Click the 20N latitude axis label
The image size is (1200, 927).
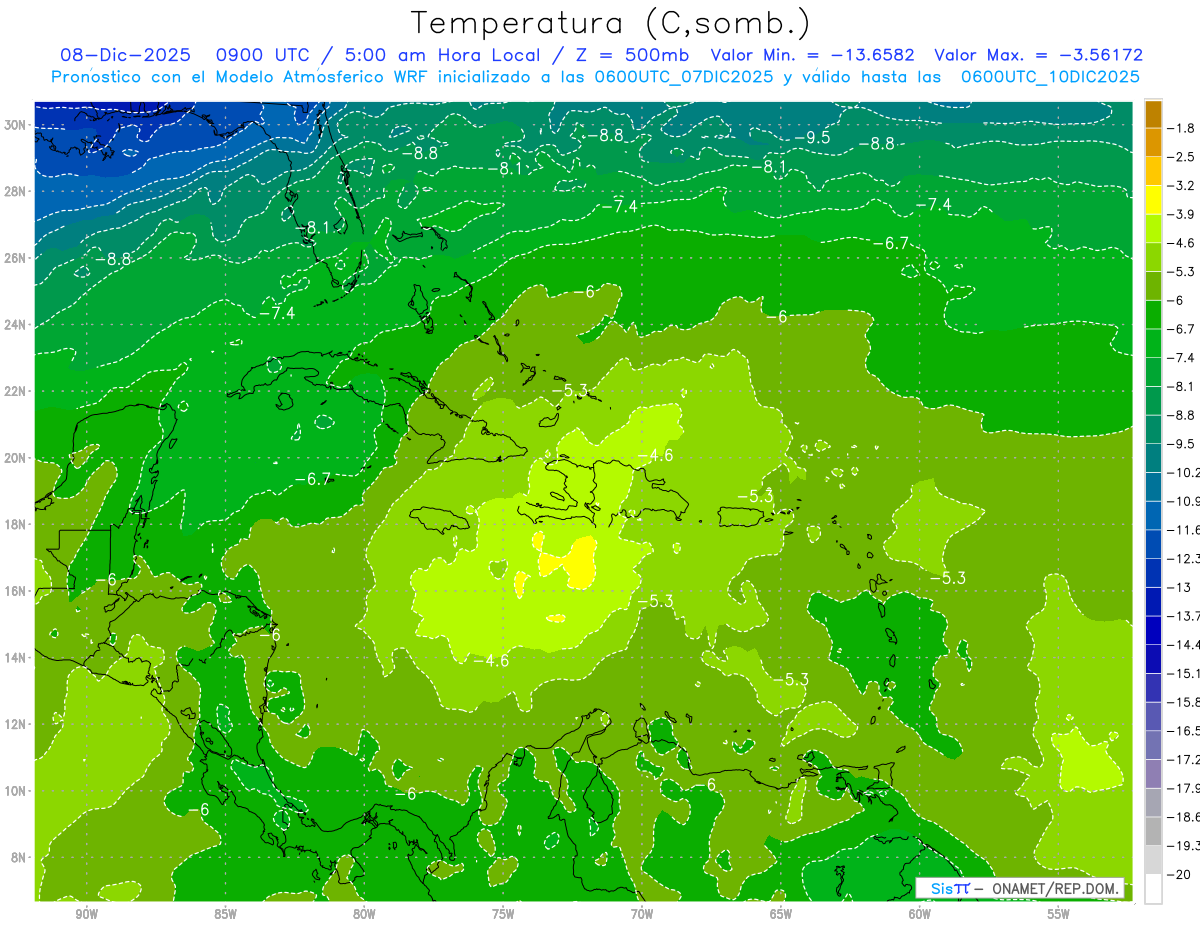tap(17, 458)
